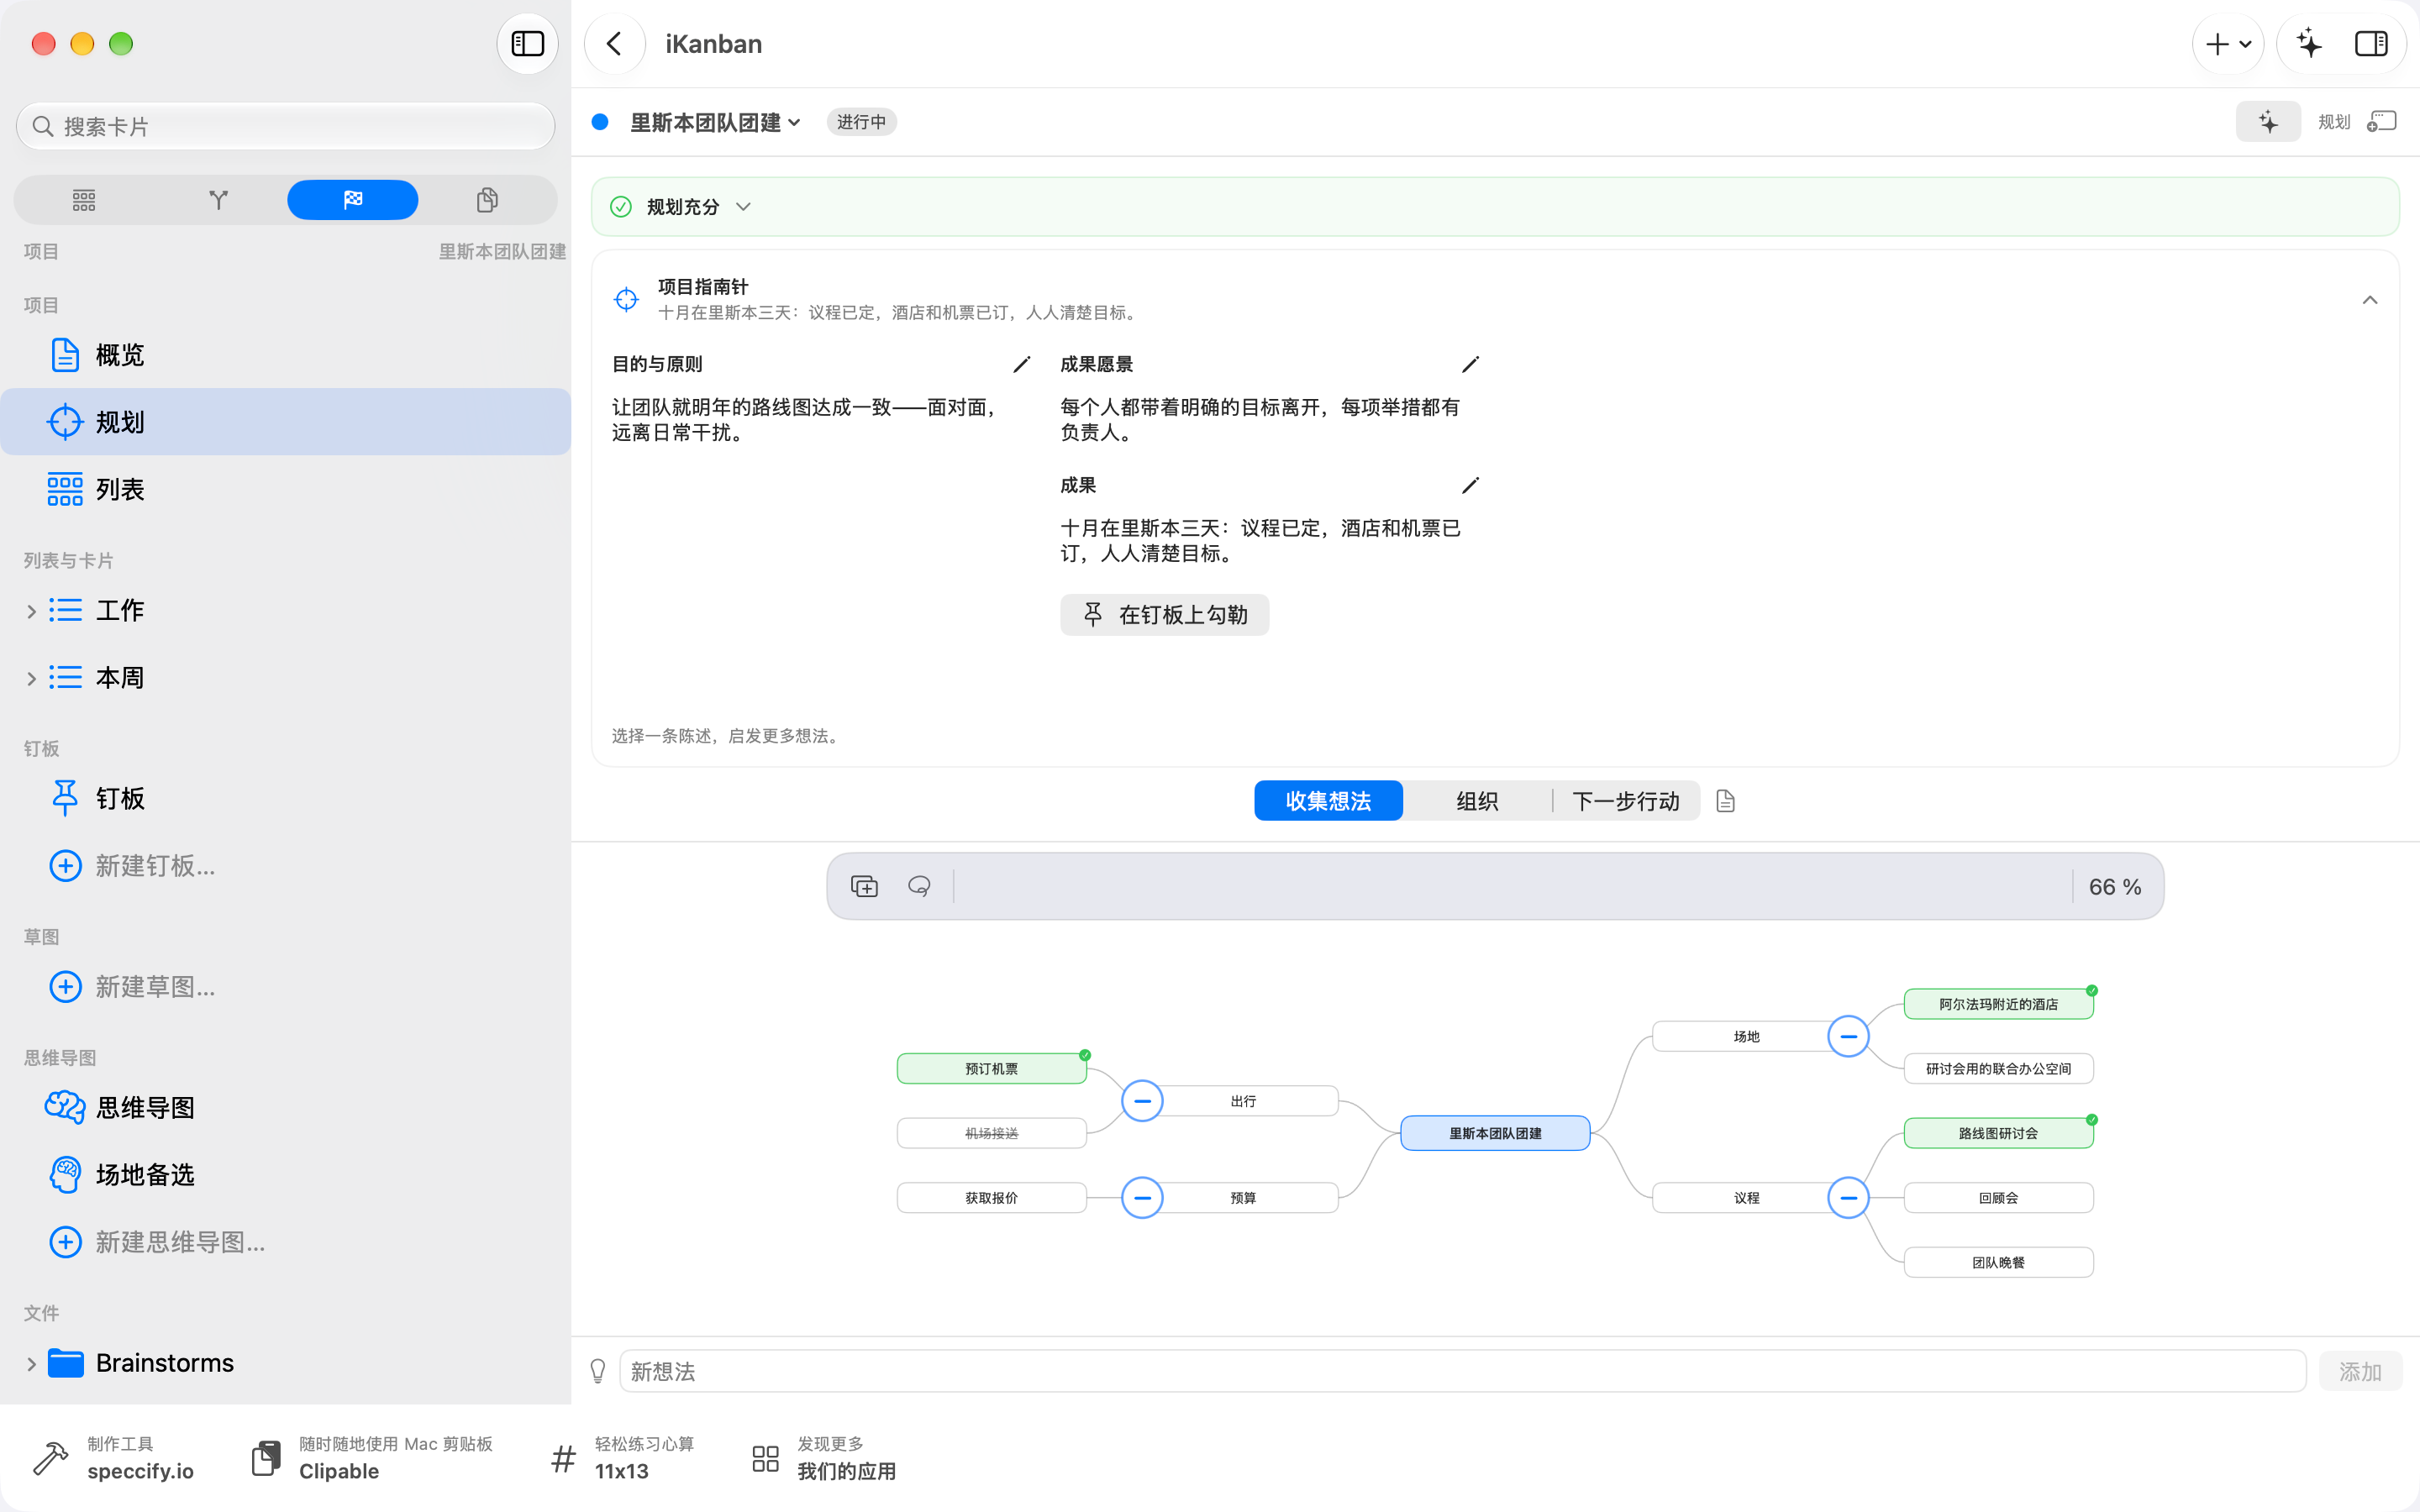2420x1512 pixels.
Task: Collapse the 项目指南针 panel
Action: (2369, 300)
